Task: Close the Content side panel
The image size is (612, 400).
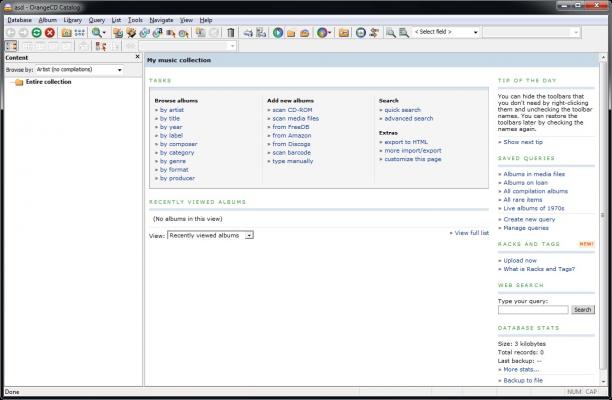Action: point(137,57)
